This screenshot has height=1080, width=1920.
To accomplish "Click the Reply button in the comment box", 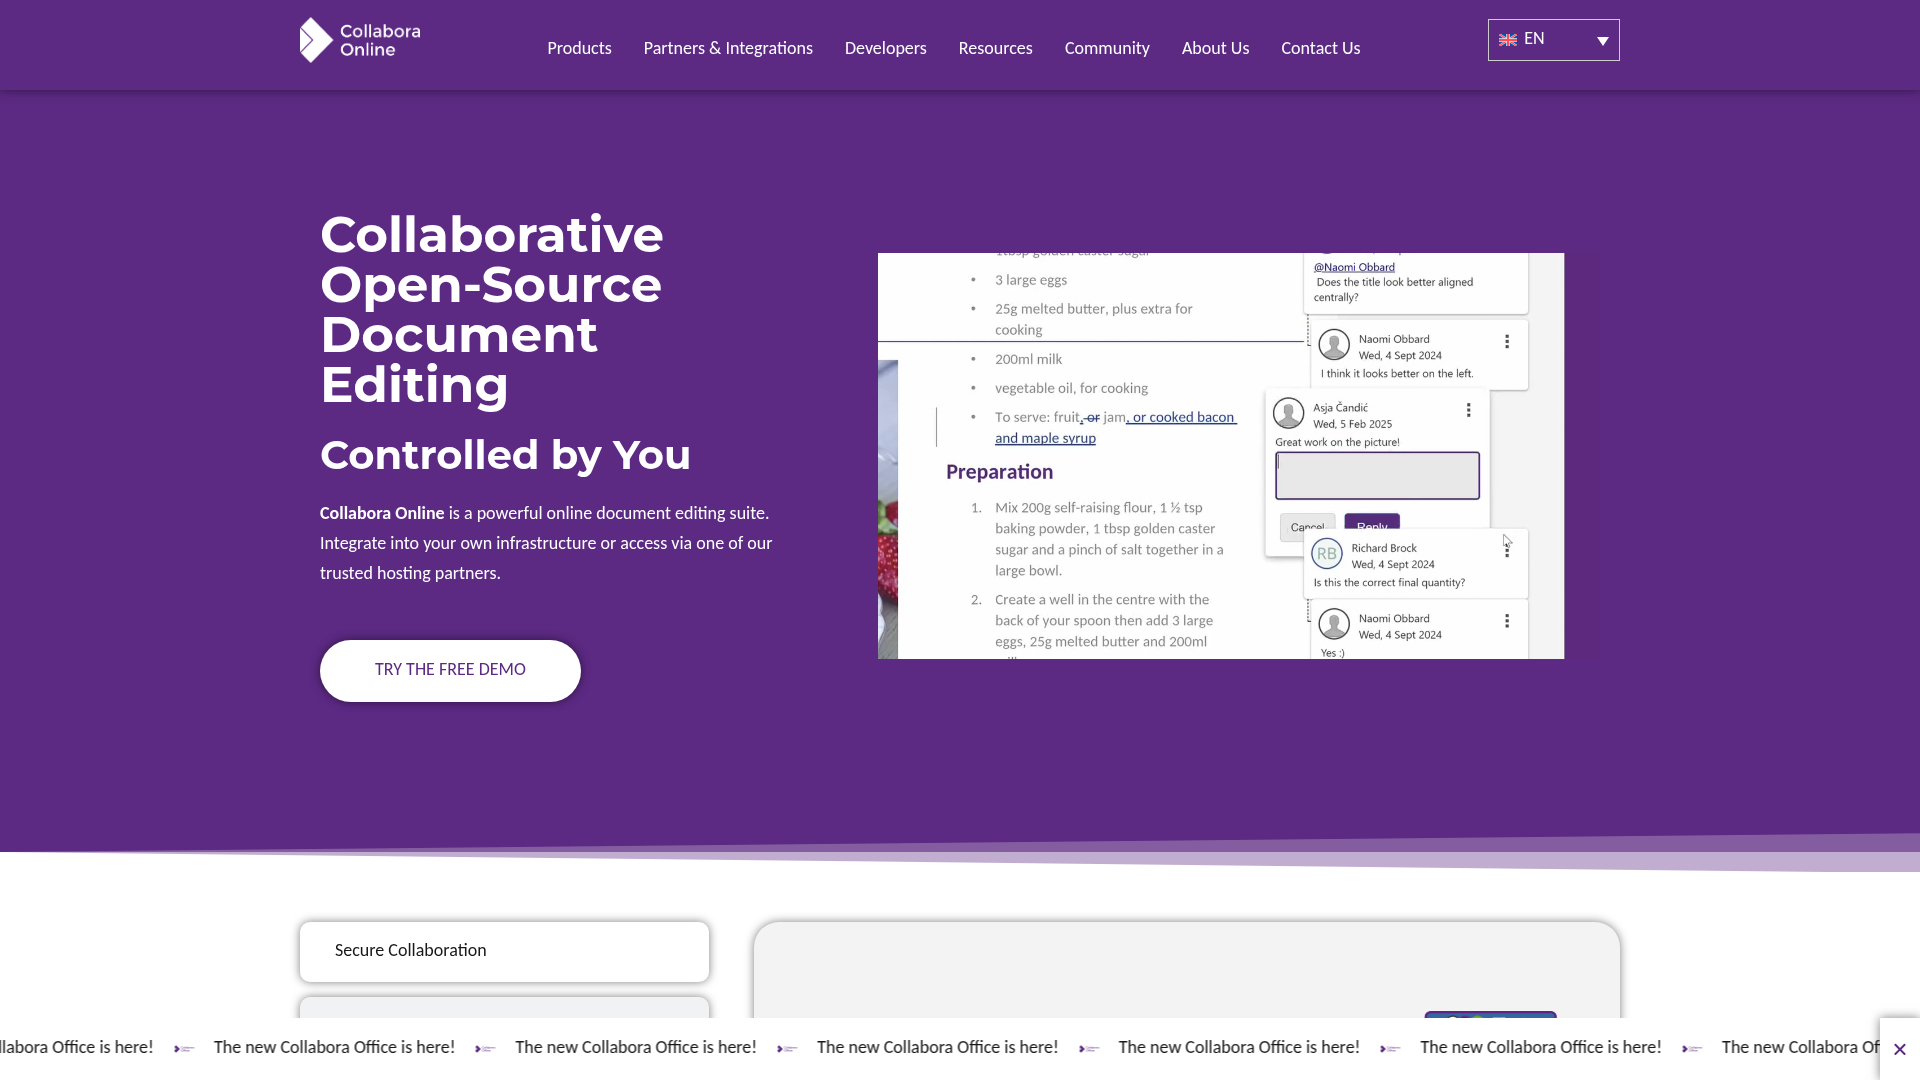I will [x=1371, y=525].
